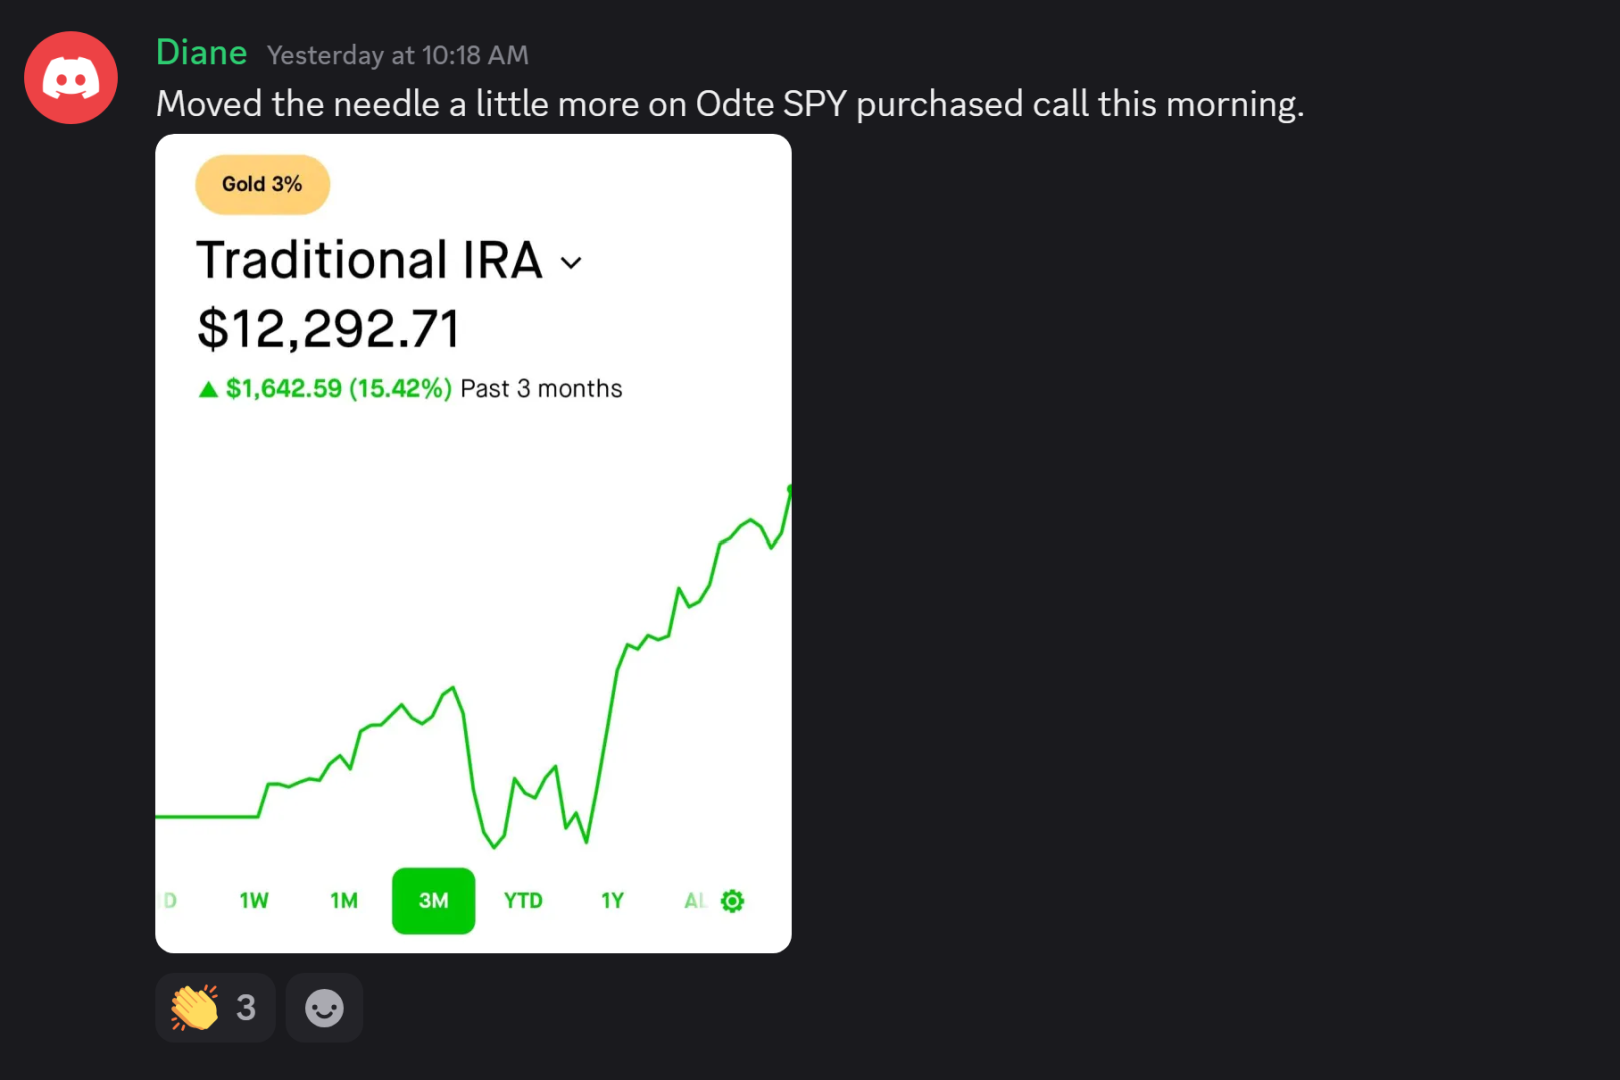Screen dimensions: 1620x1080
Task: Select the 1M time range
Action: pos(344,901)
